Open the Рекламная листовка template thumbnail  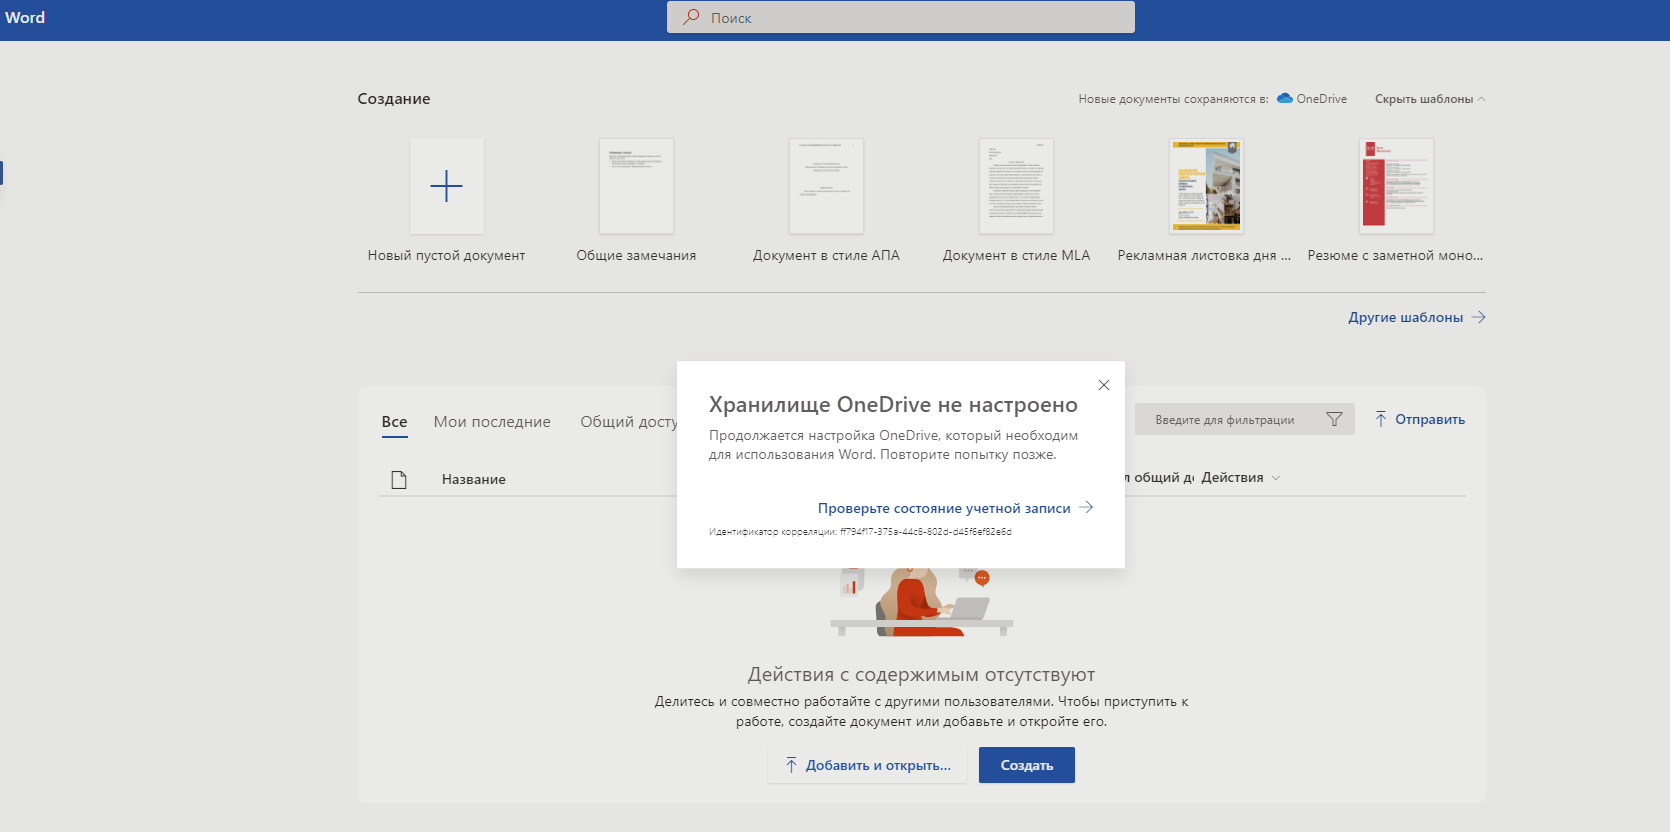pyautogui.click(x=1206, y=186)
